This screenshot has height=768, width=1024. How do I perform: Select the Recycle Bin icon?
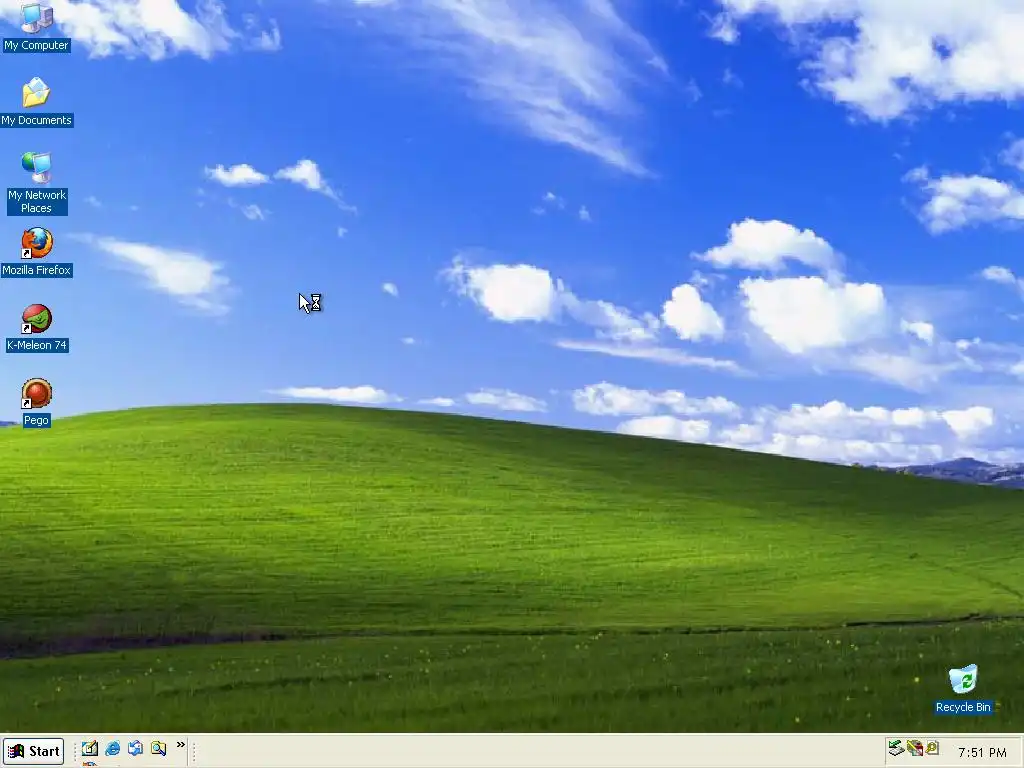coord(963,680)
